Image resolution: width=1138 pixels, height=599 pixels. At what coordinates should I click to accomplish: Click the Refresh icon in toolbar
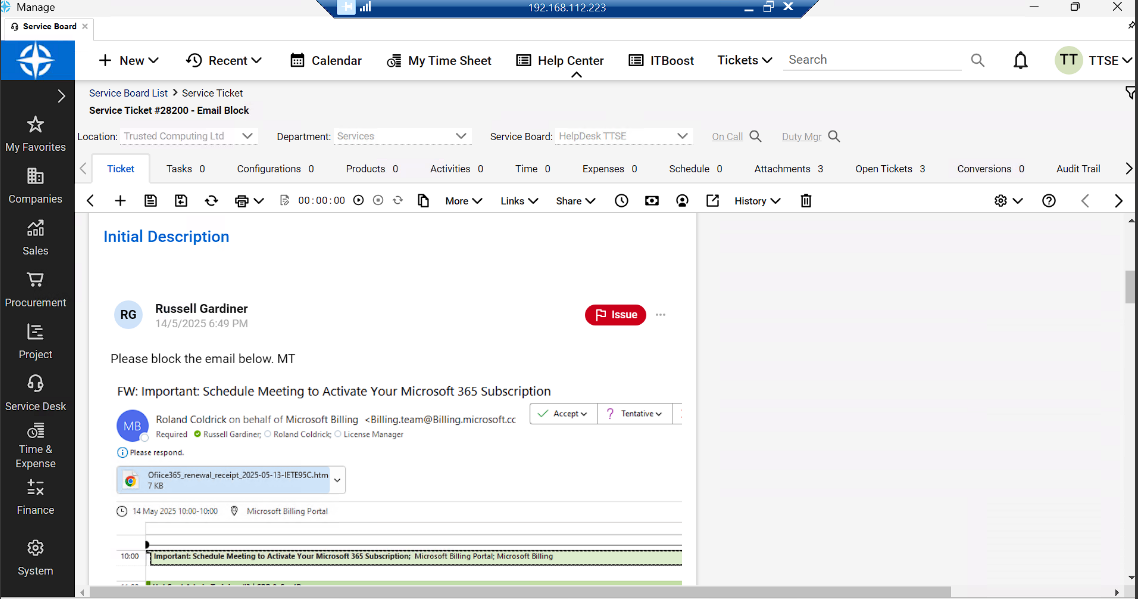(211, 200)
